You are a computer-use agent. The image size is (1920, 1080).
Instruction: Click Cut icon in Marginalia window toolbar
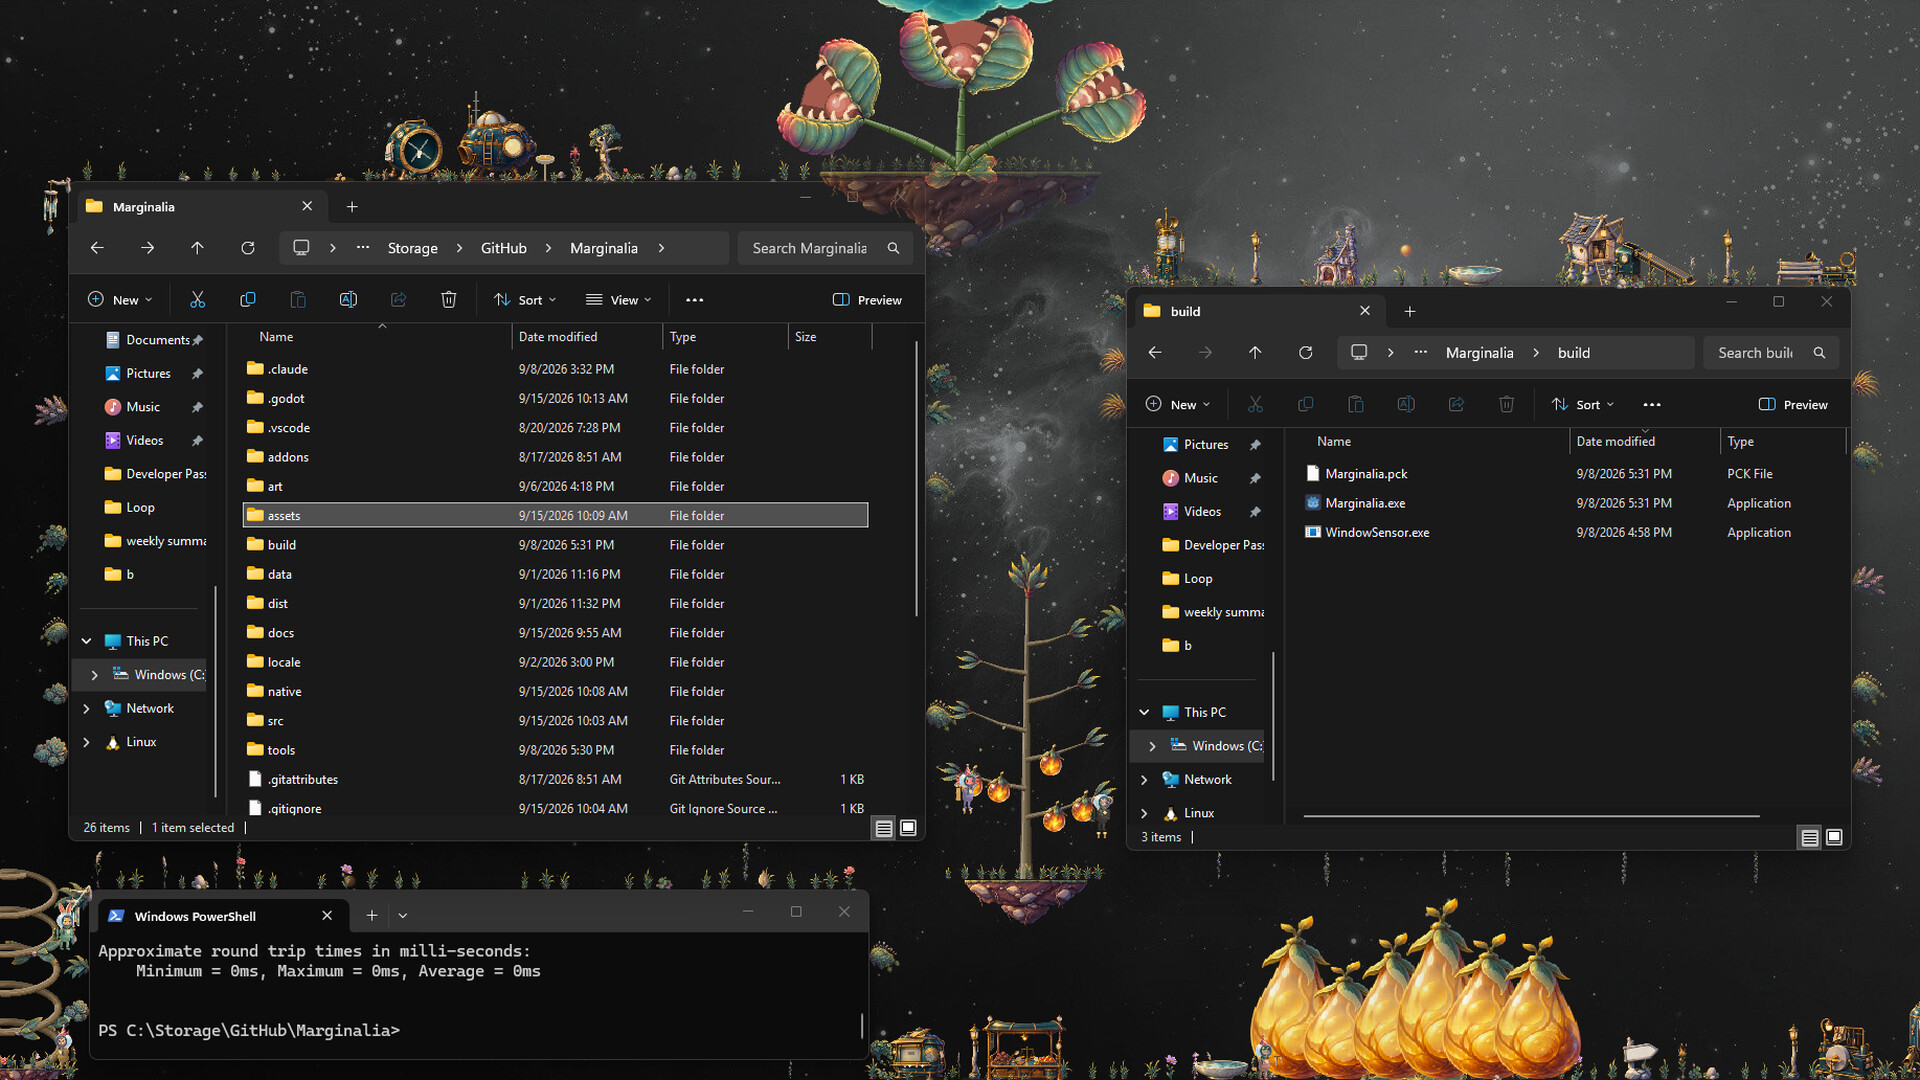coord(197,300)
